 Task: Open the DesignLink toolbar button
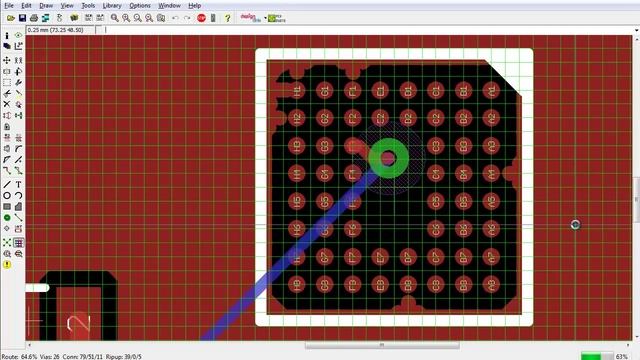click(x=251, y=18)
